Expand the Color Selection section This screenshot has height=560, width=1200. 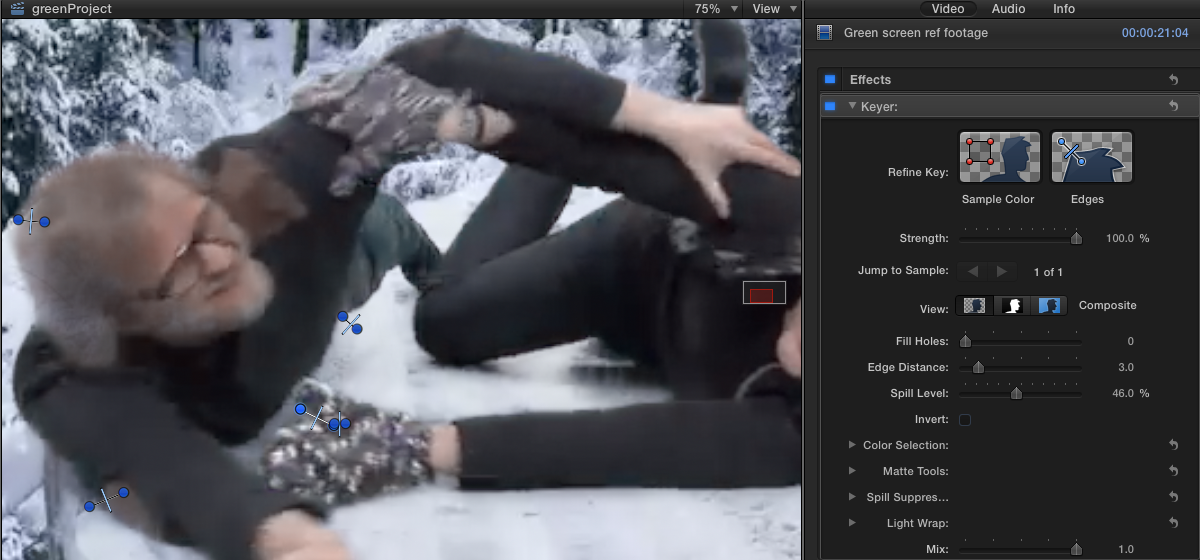(x=852, y=445)
